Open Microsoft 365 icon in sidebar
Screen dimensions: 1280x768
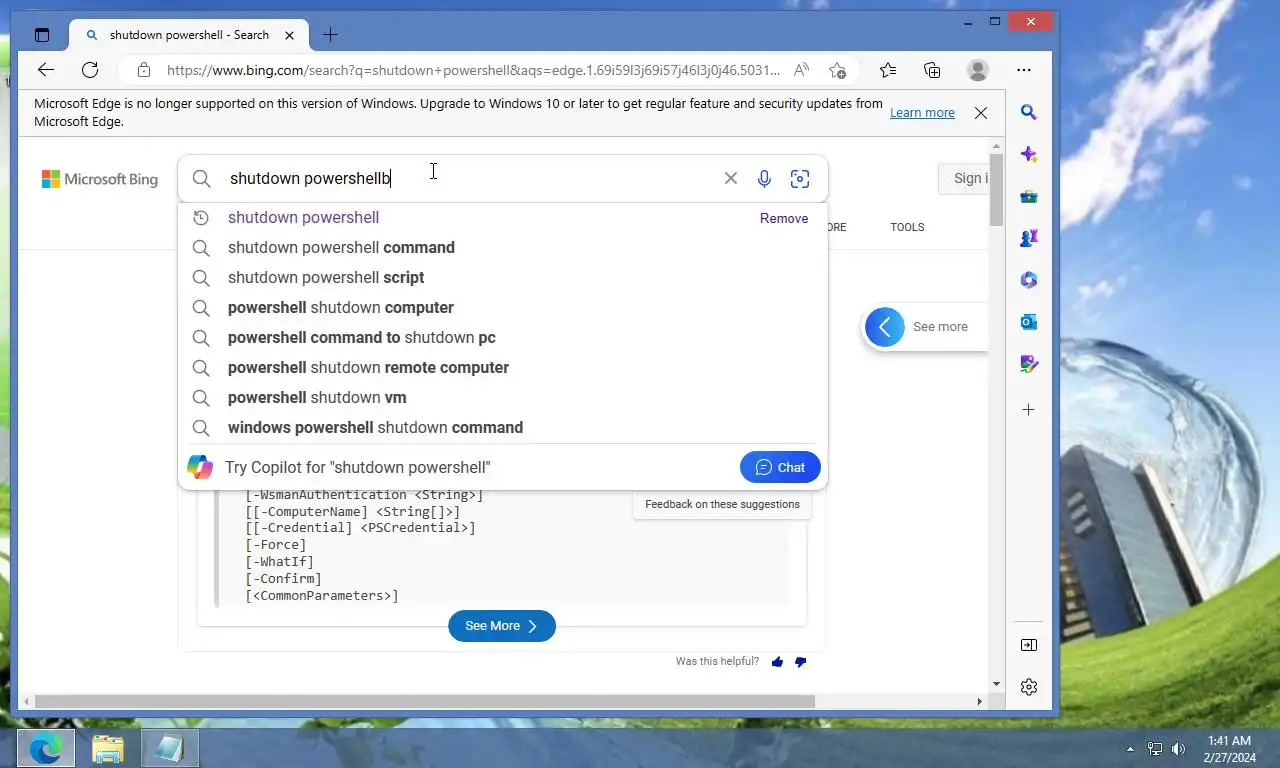click(x=1029, y=280)
